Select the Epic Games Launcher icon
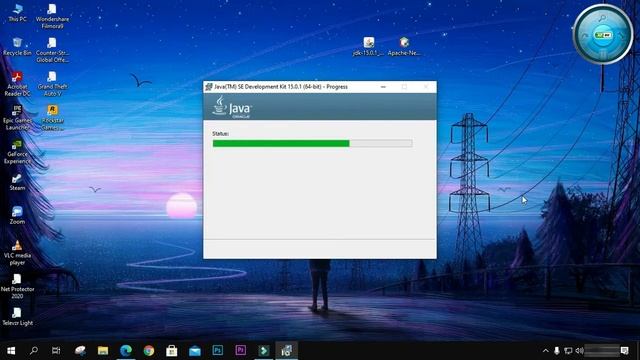The height and width of the screenshot is (360, 640). pos(17,118)
